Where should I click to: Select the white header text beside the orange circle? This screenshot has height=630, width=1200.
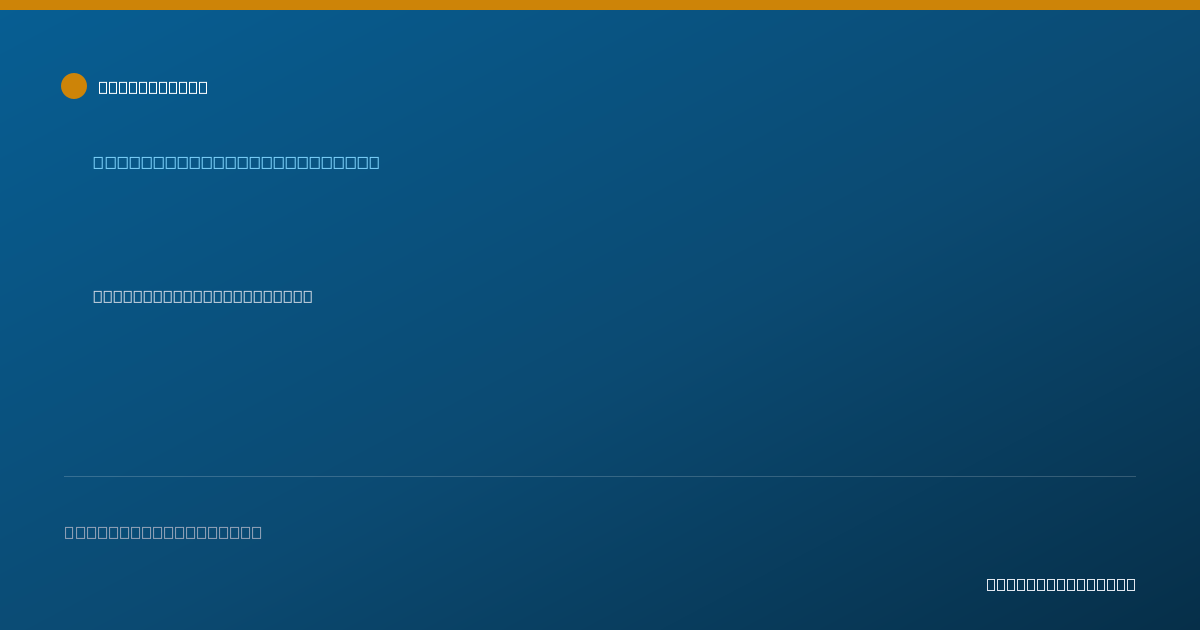pos(153,87)
